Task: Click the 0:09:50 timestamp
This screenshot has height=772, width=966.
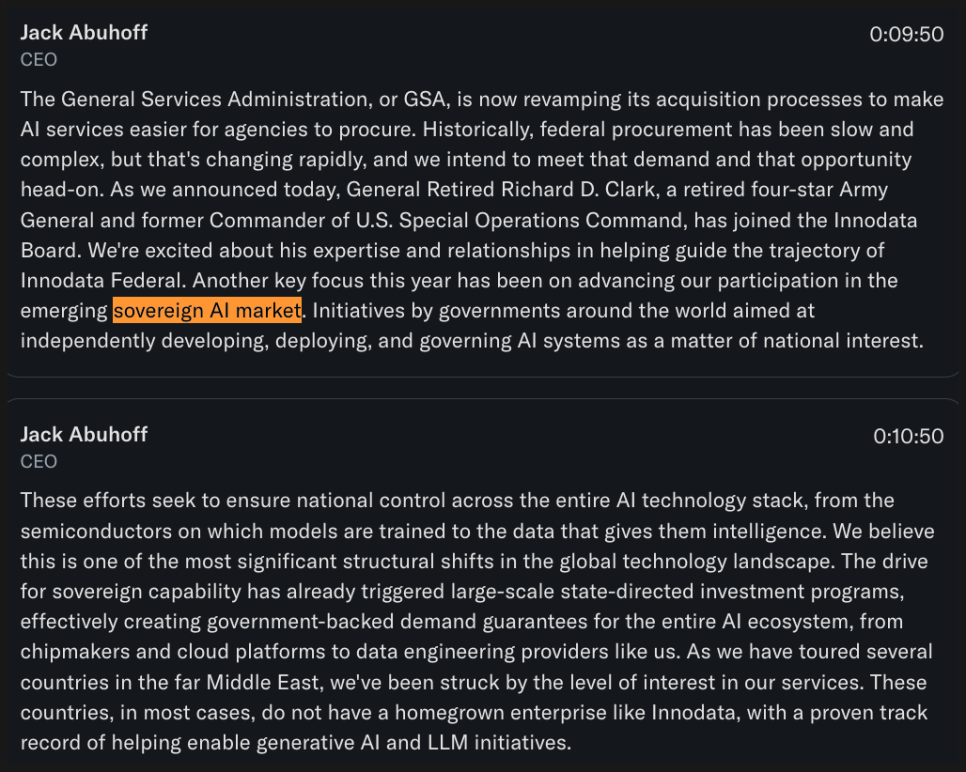Action: coord(906,34)
